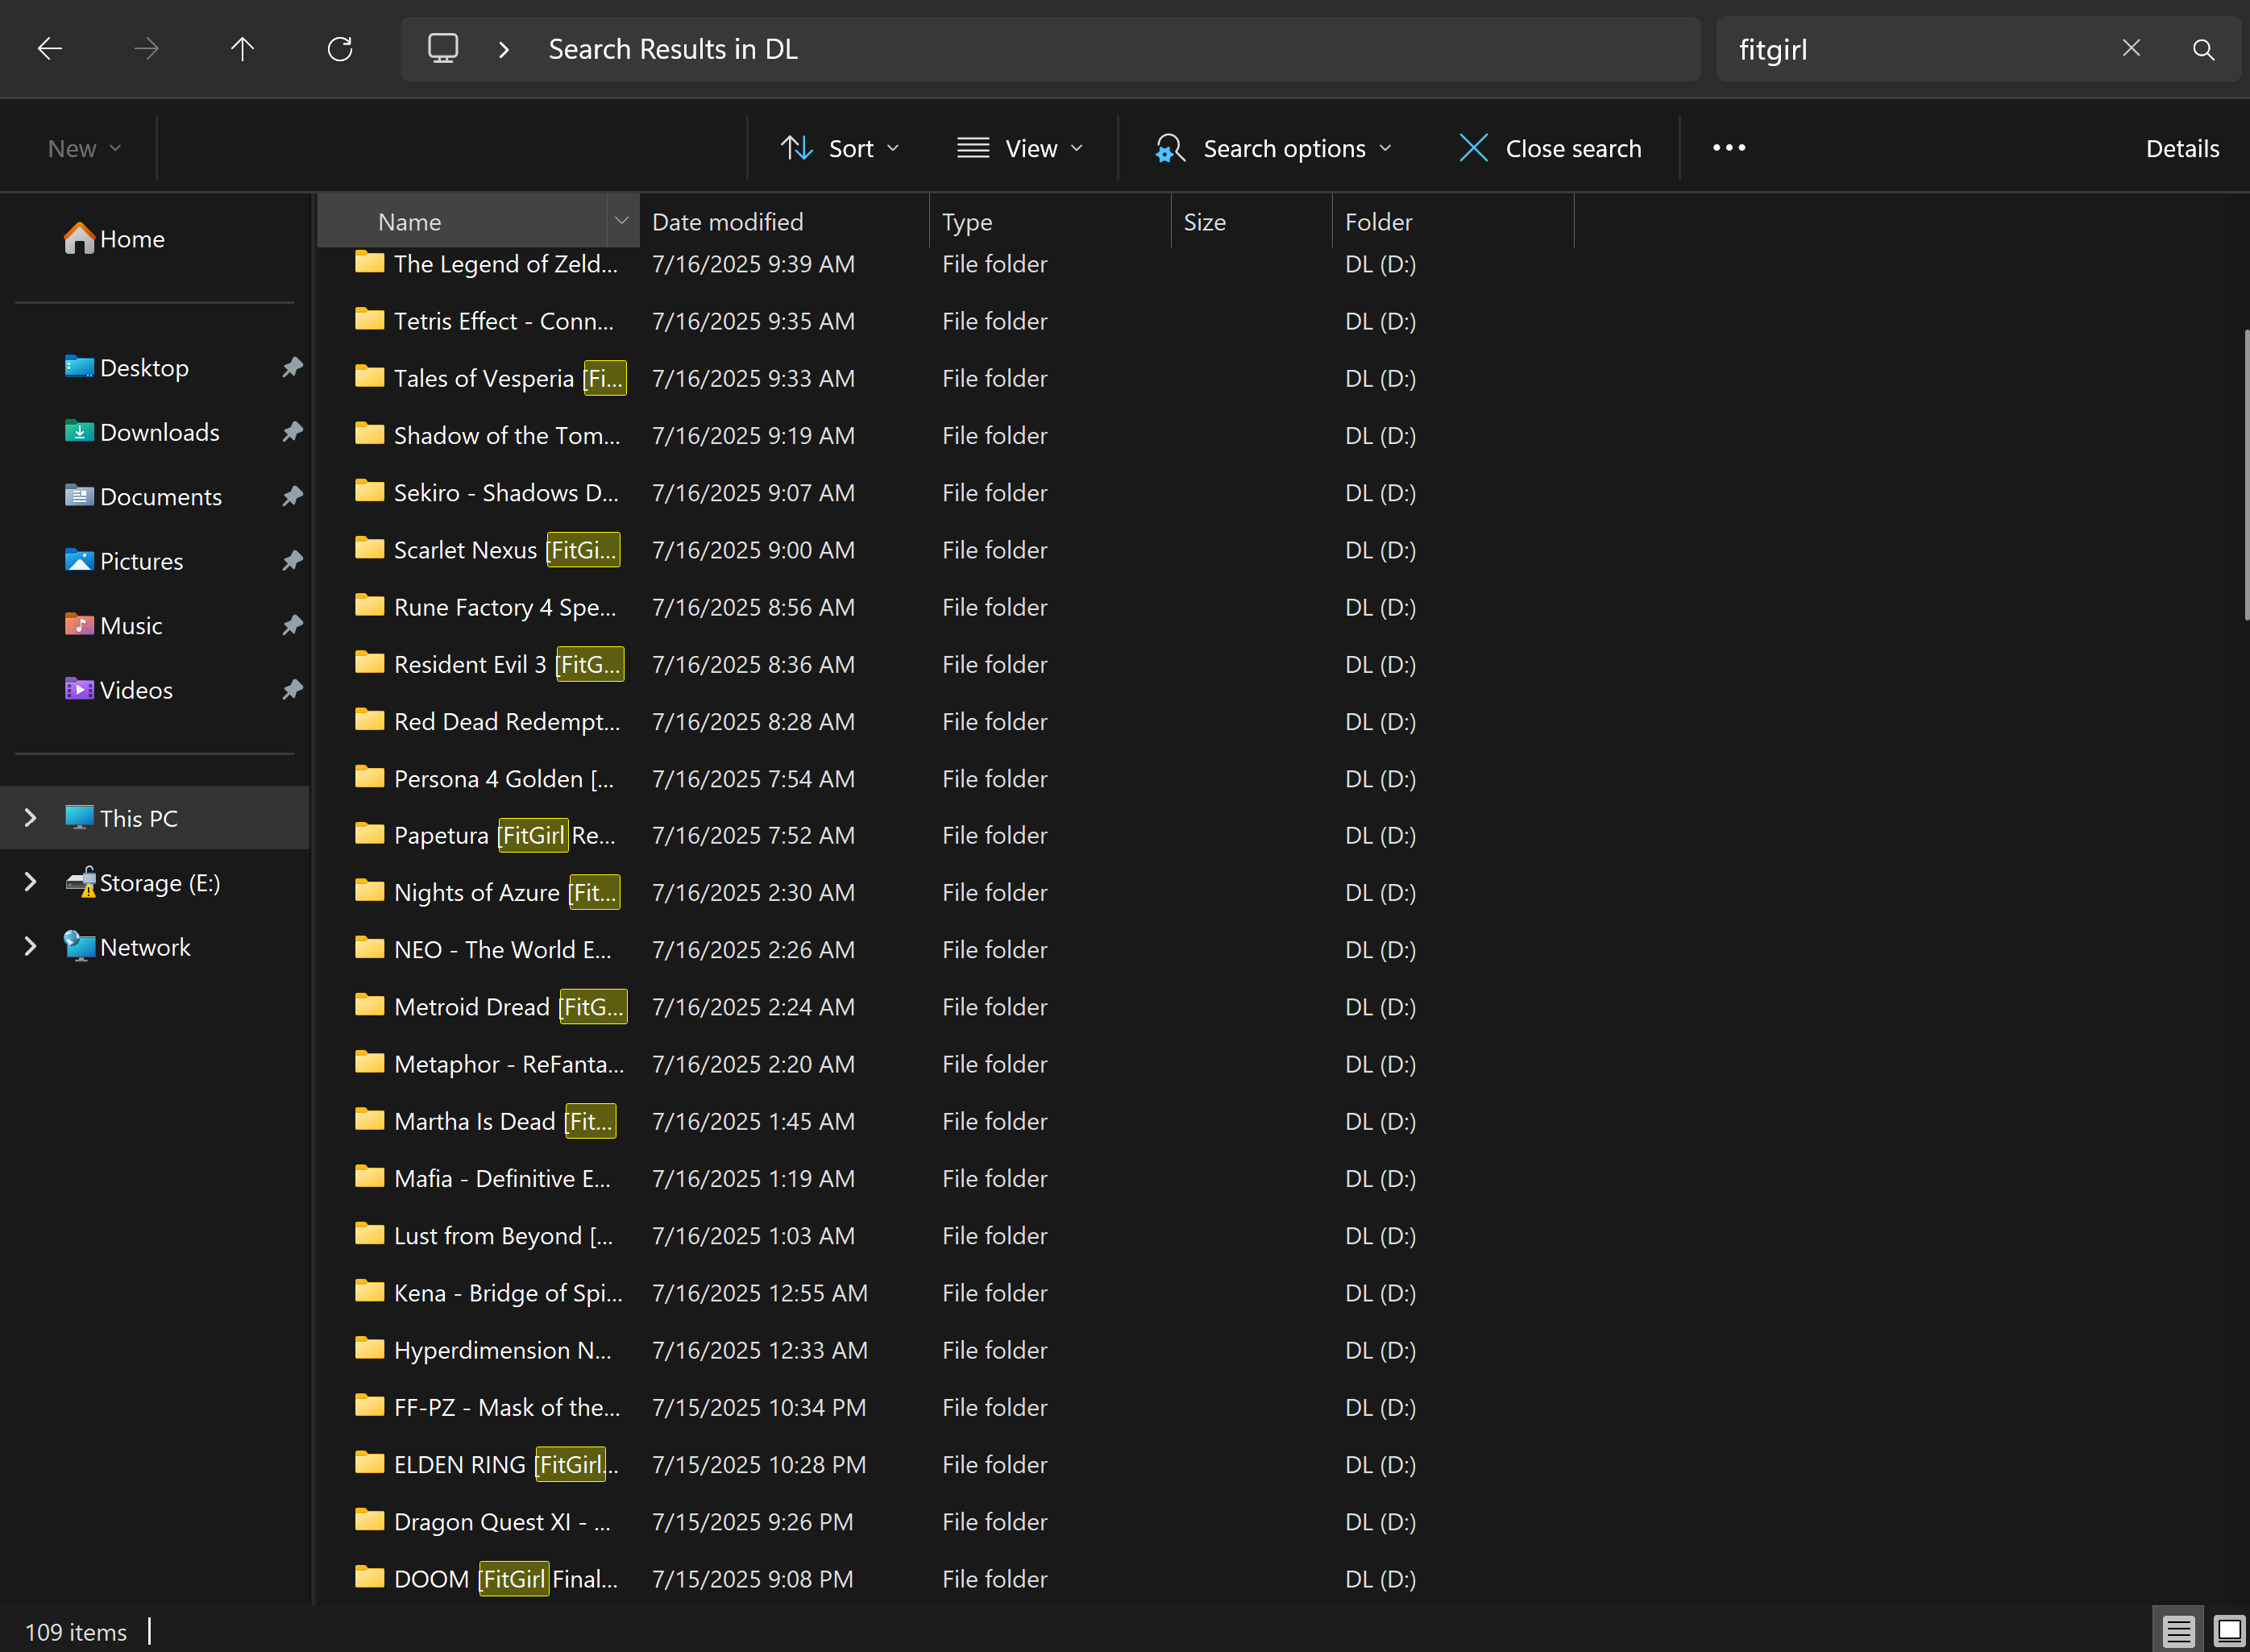
Task: Expand the This PC tree node
Action: [x=30, y=818]
